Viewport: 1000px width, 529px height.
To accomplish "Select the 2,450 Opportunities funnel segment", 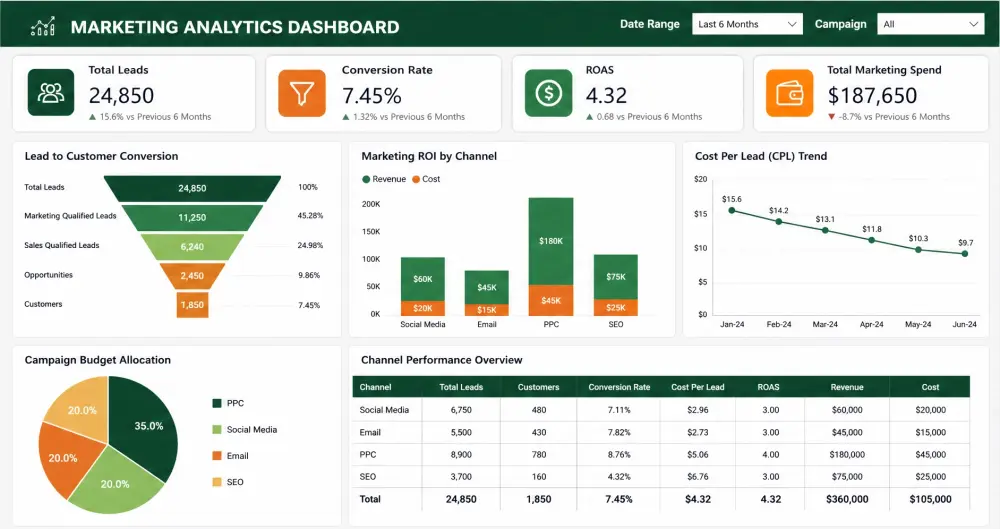I will click(192, 276).
